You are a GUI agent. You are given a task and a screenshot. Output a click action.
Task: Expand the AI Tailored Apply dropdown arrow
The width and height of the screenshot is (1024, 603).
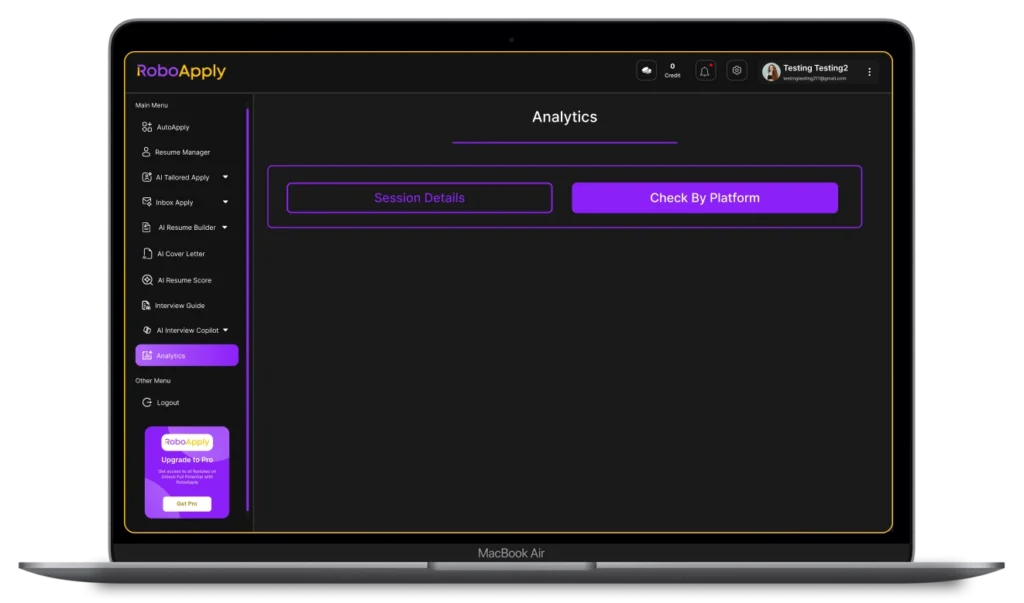[x=225, y=177]
